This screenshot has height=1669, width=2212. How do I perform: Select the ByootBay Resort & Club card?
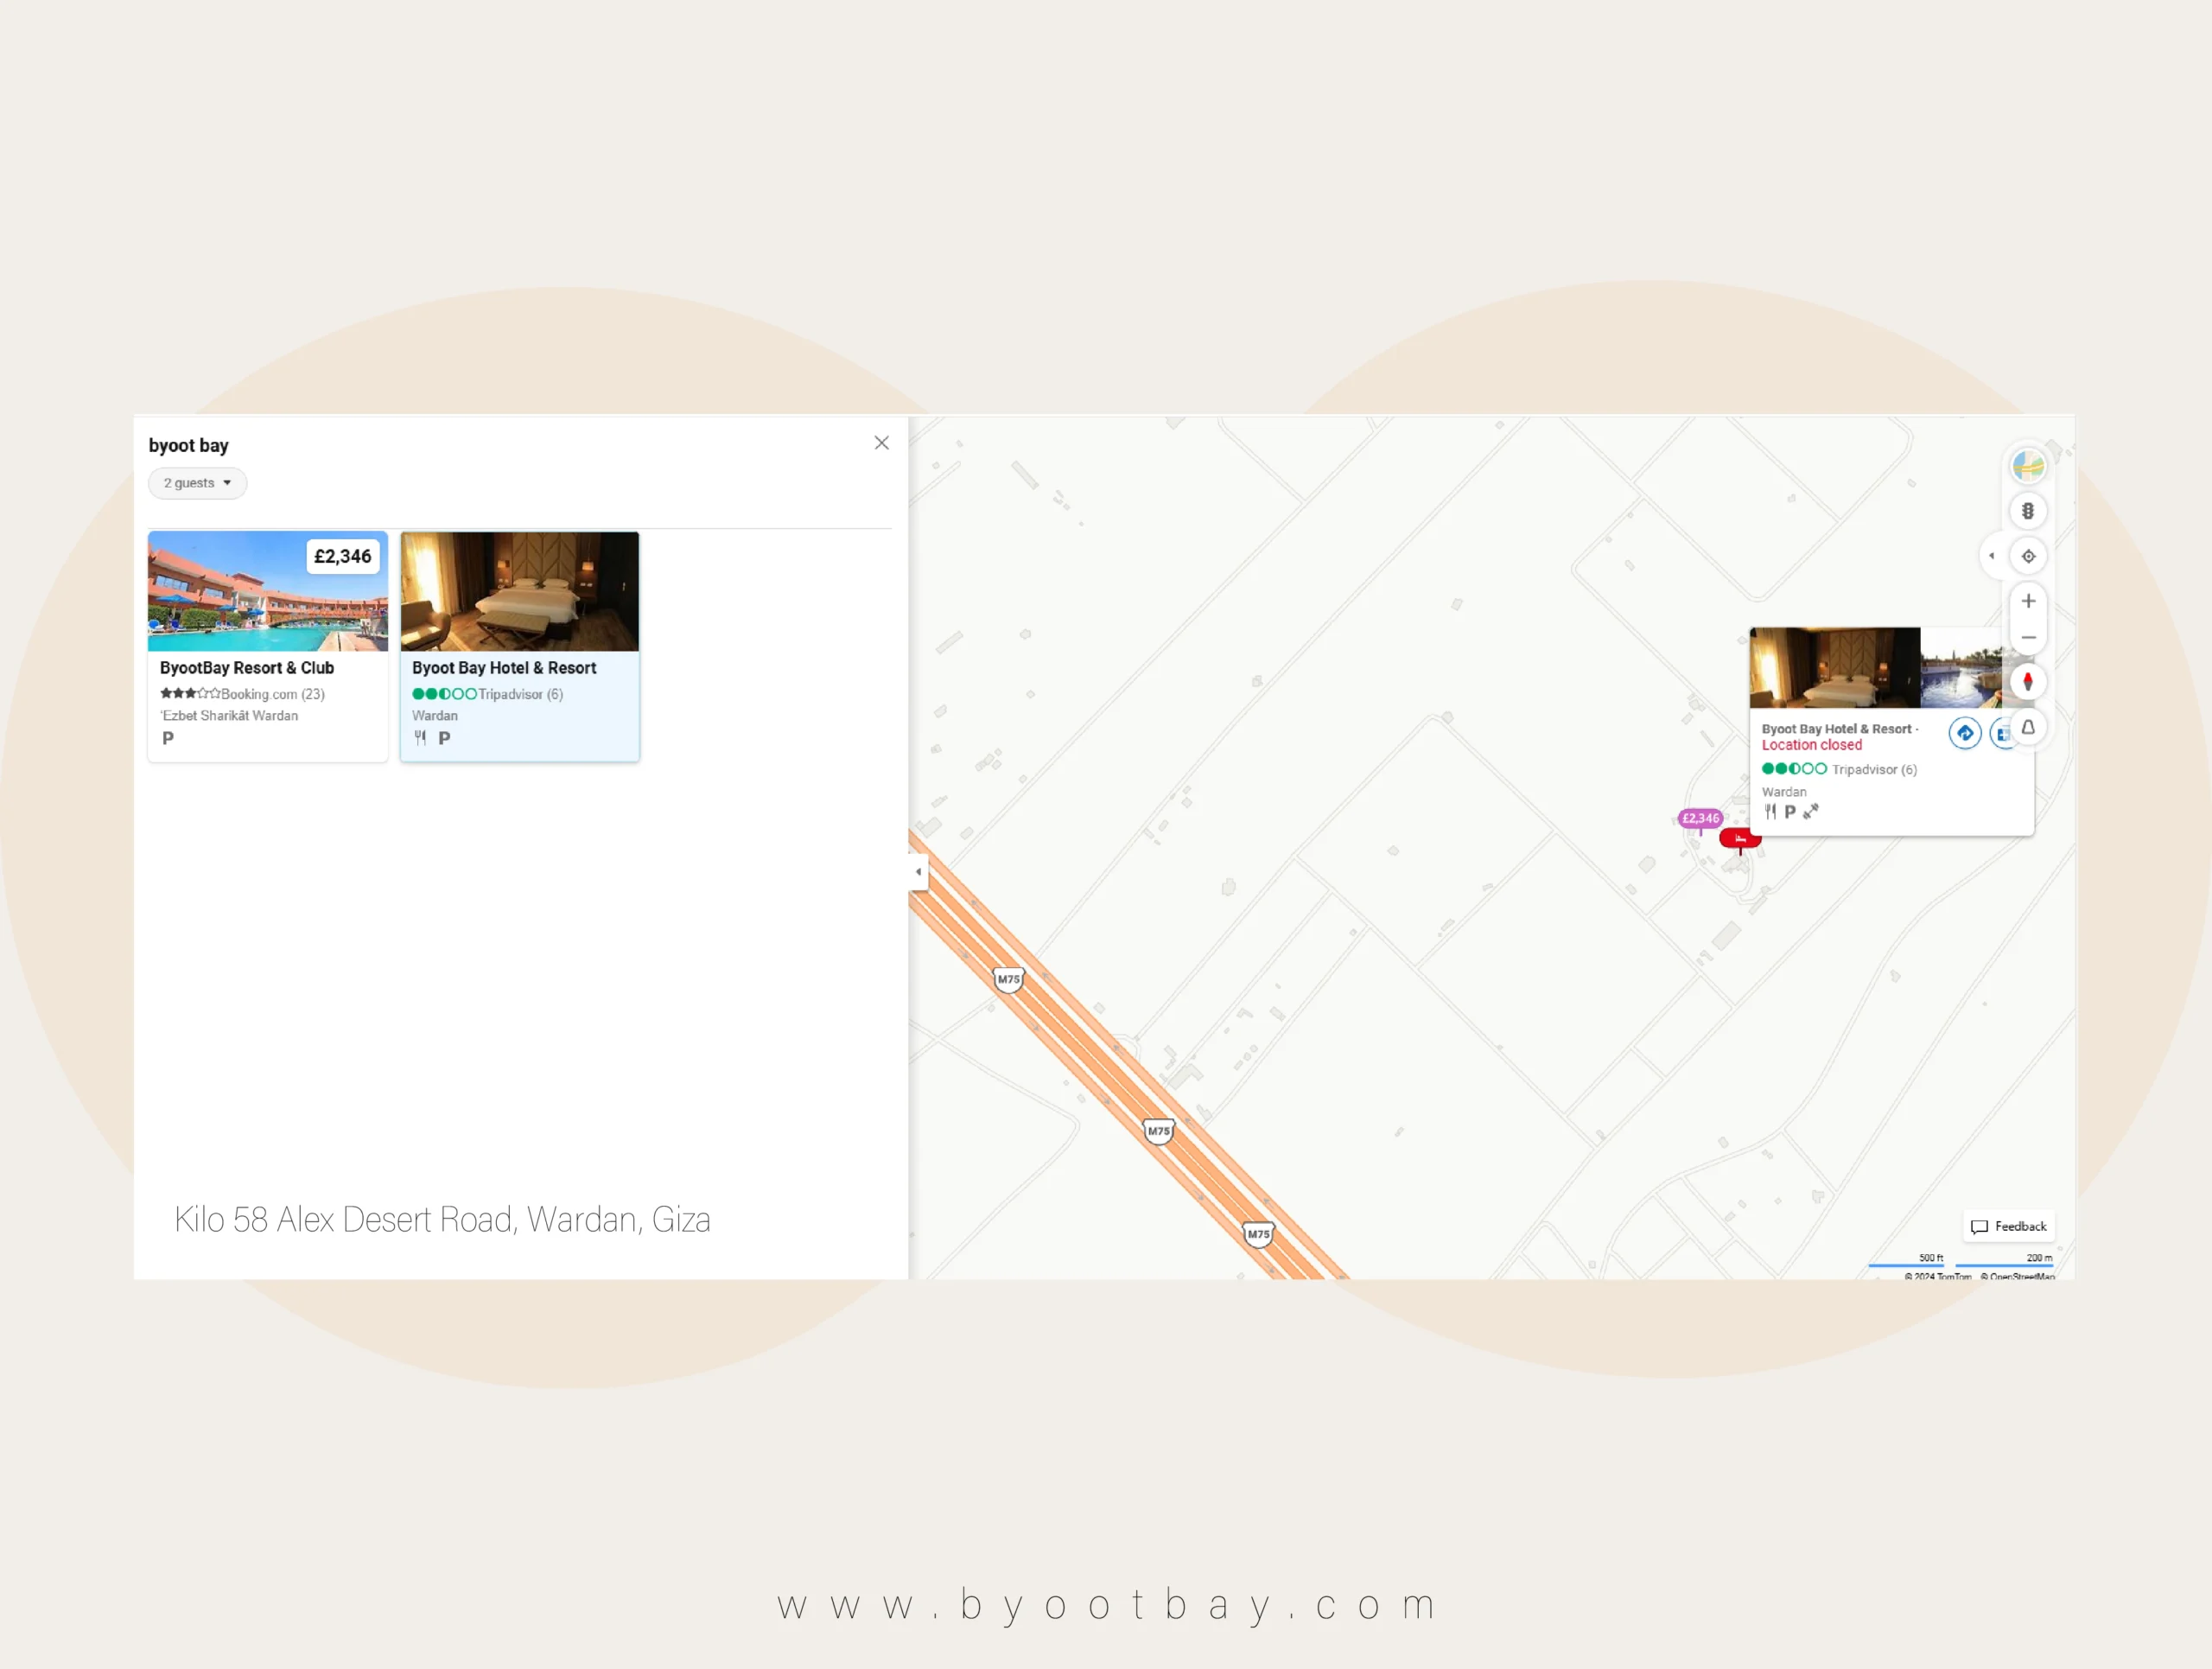pyautogui.click(x=267, y=646)
